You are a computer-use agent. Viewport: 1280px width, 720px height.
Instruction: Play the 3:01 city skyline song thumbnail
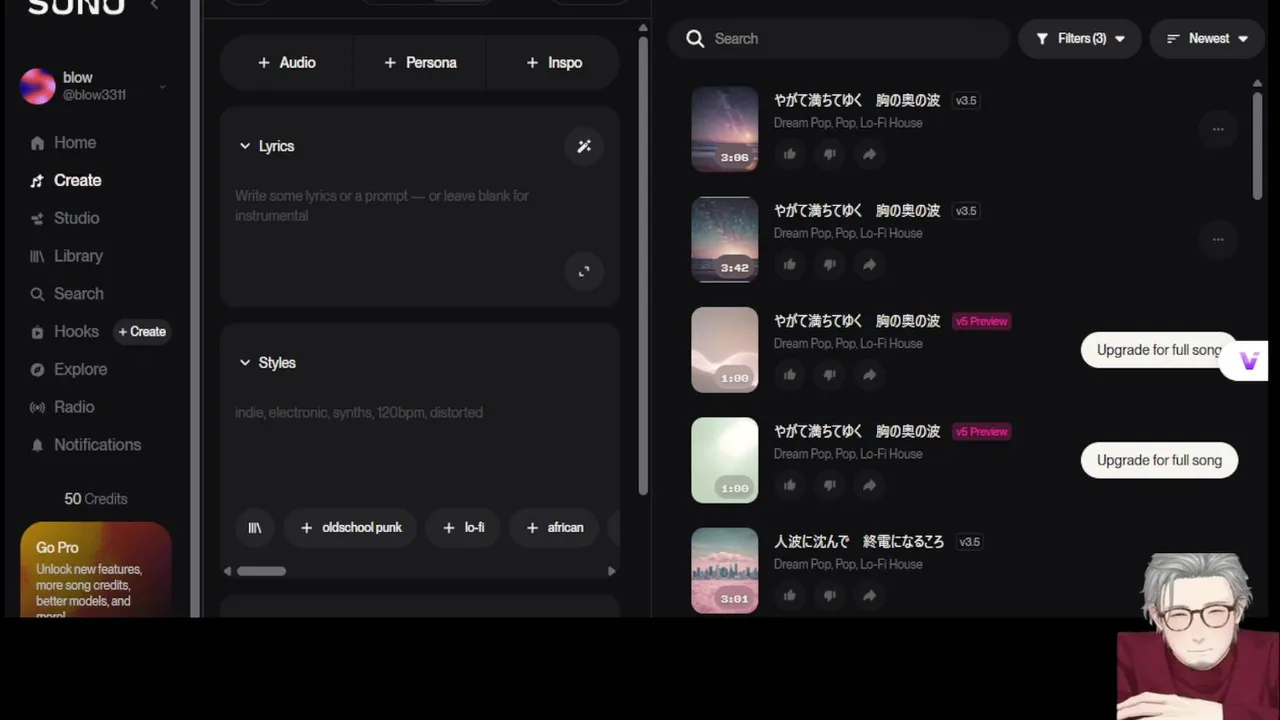point(725,570)
